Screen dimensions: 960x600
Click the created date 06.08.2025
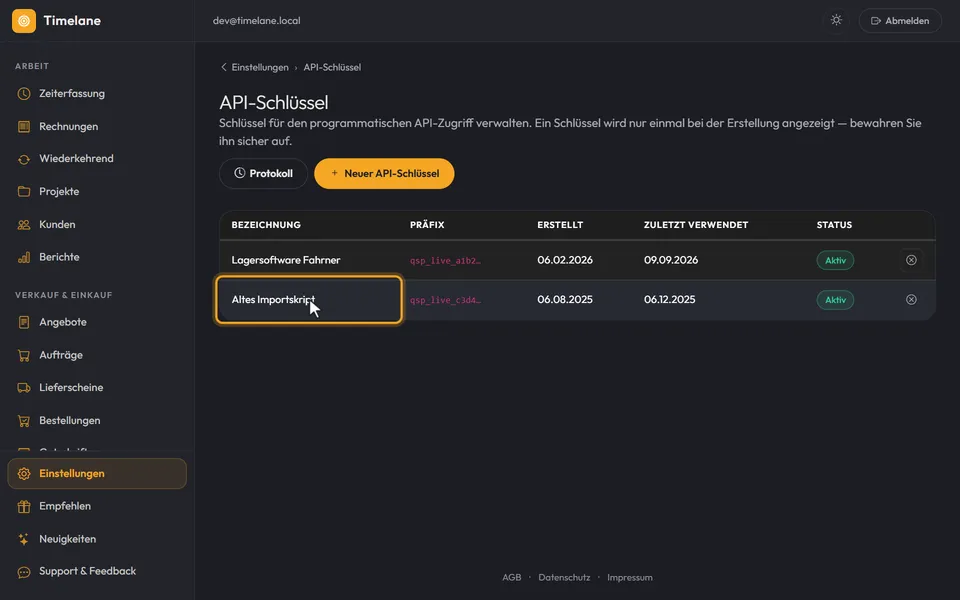pos(564,299)
